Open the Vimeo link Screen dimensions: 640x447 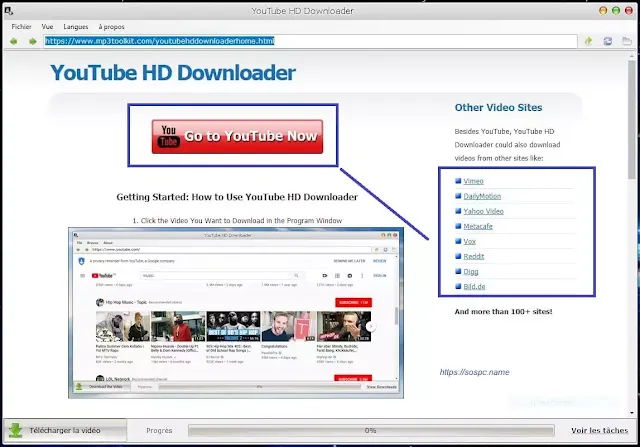(x=473, y=181)
